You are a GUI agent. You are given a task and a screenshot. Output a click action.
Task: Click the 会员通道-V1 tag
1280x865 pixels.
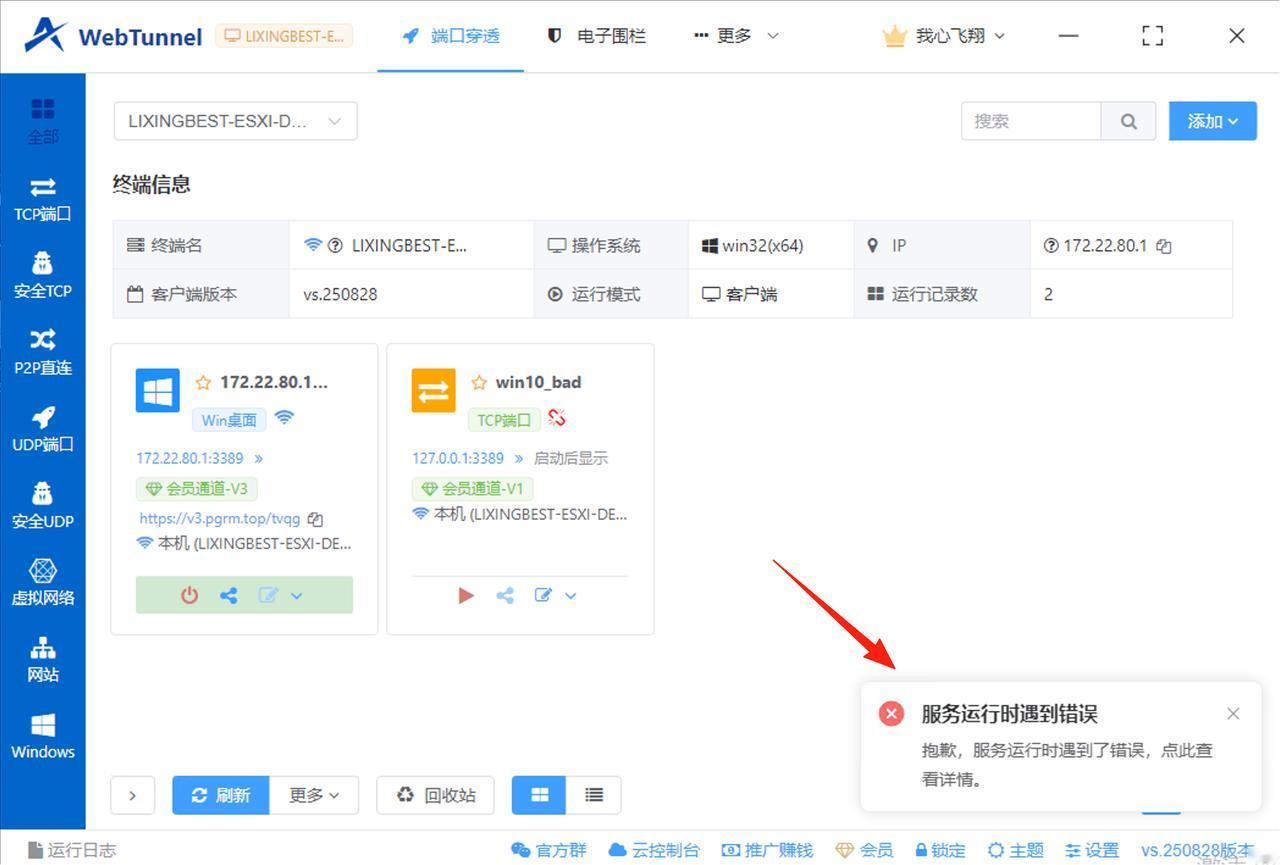tap(472, 489)
